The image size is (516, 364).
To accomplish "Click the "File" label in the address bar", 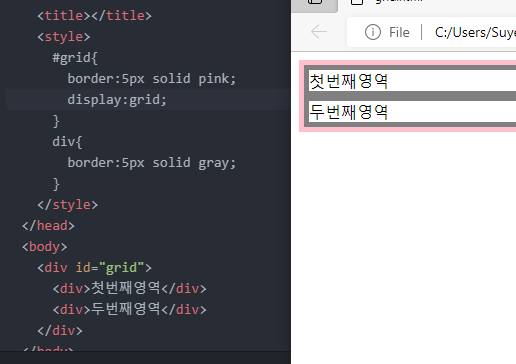I will [x=399, y=32].
